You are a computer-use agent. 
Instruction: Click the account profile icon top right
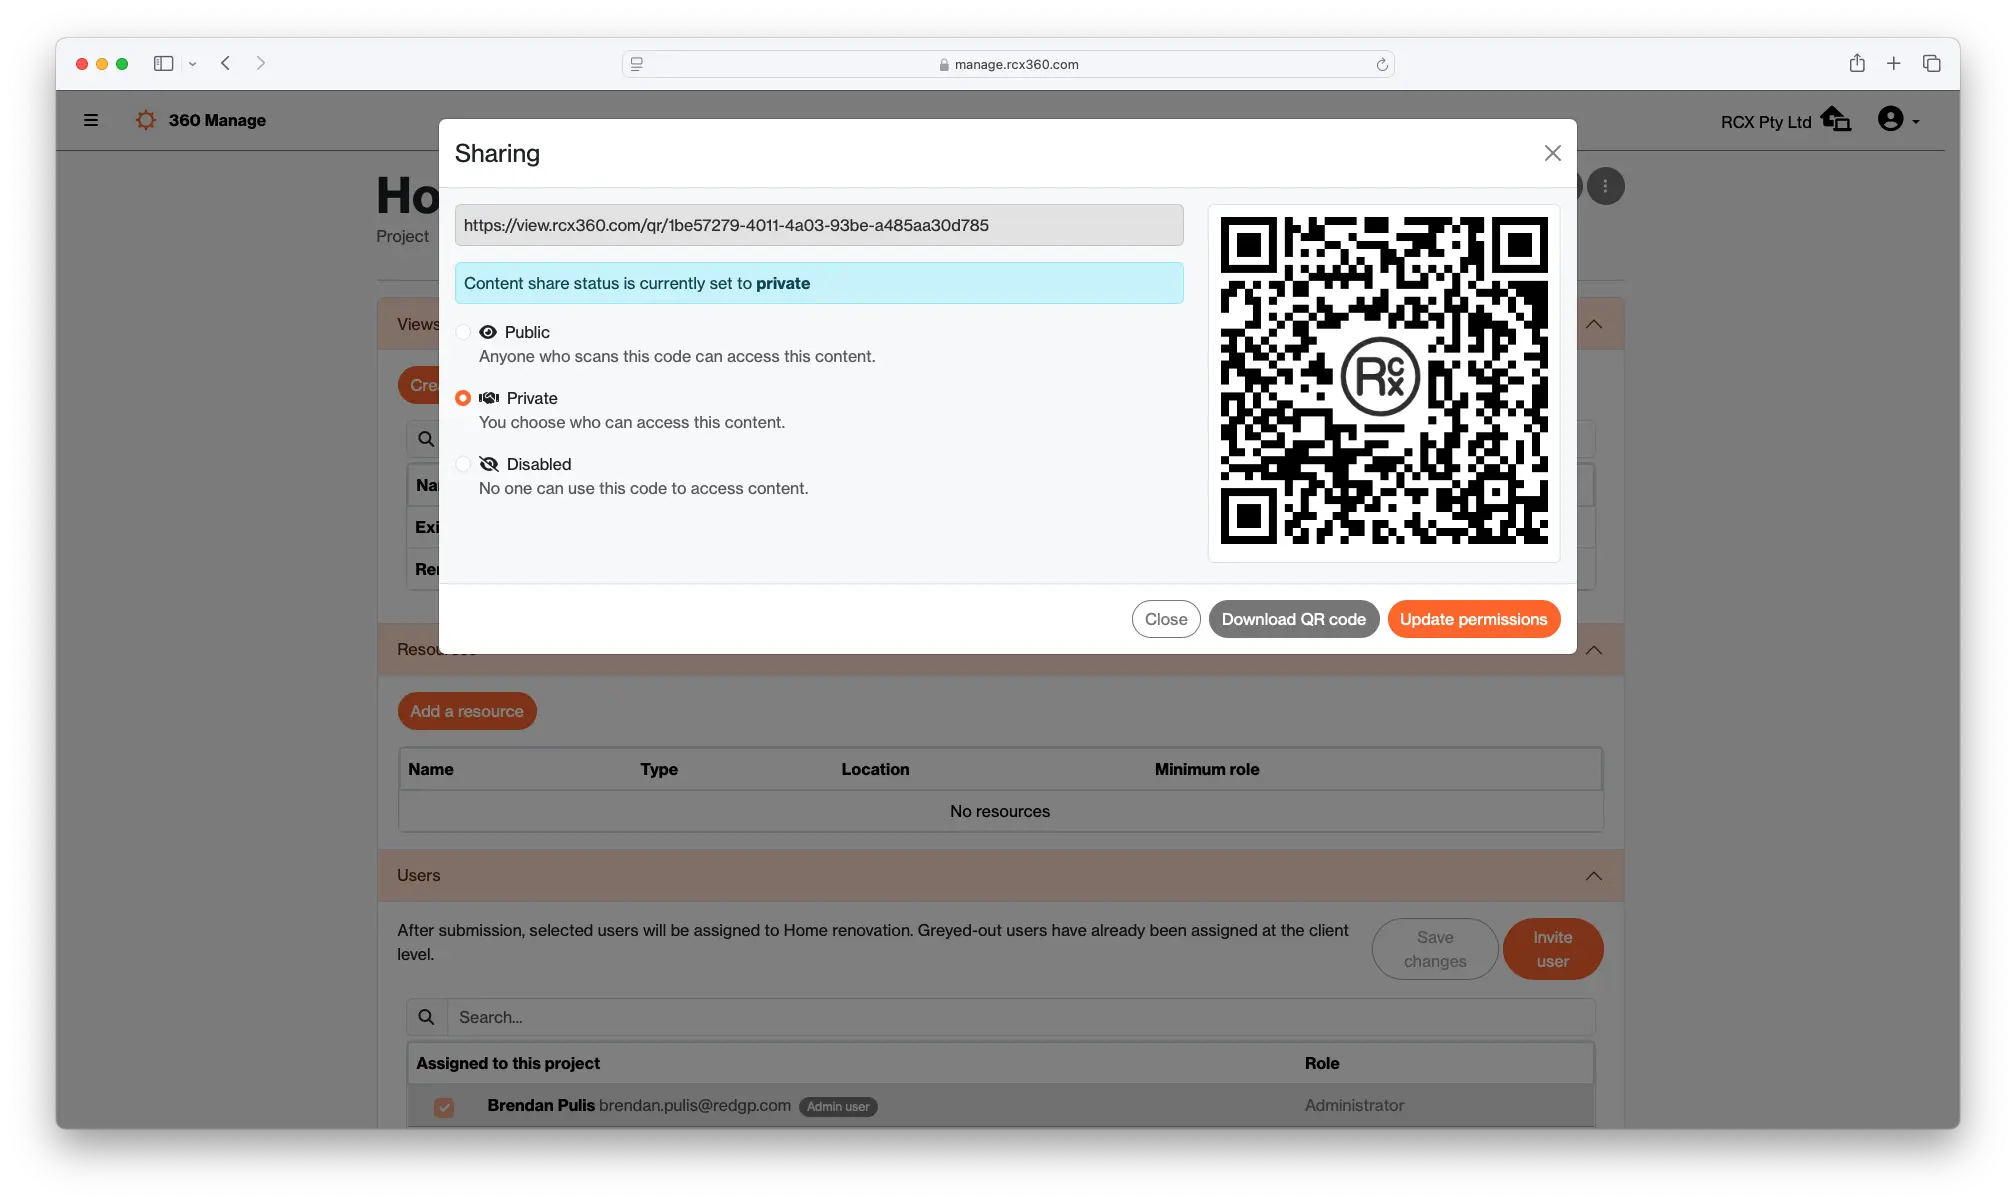coord(1891,120)
